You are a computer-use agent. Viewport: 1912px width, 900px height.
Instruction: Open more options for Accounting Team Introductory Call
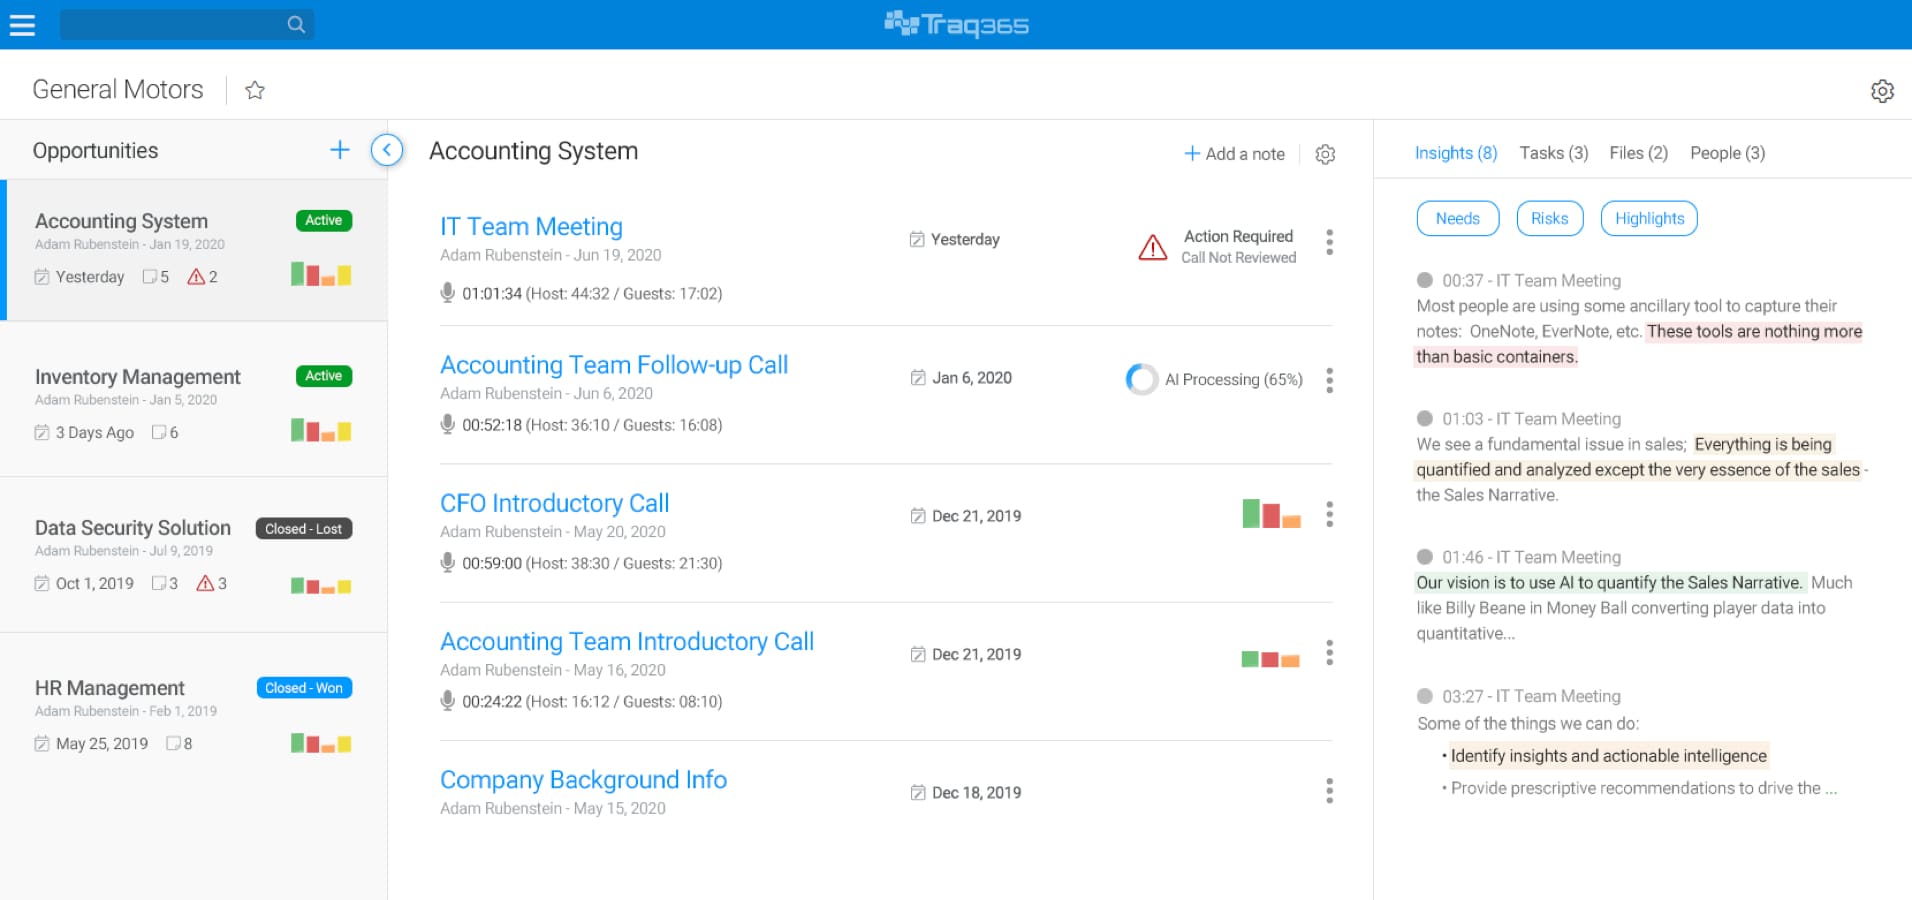click(x=1329, y=653)
